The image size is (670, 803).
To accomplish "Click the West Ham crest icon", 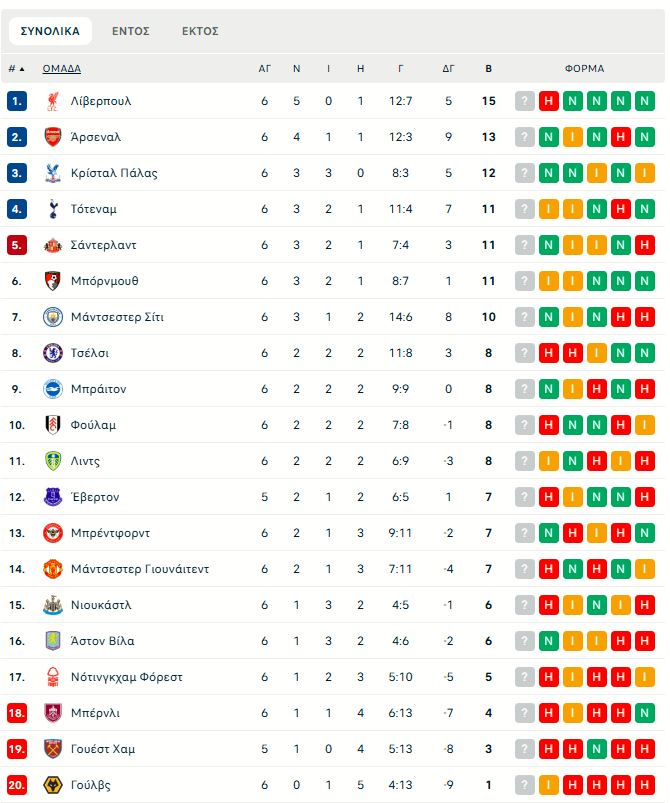I will tap(53, 749).
